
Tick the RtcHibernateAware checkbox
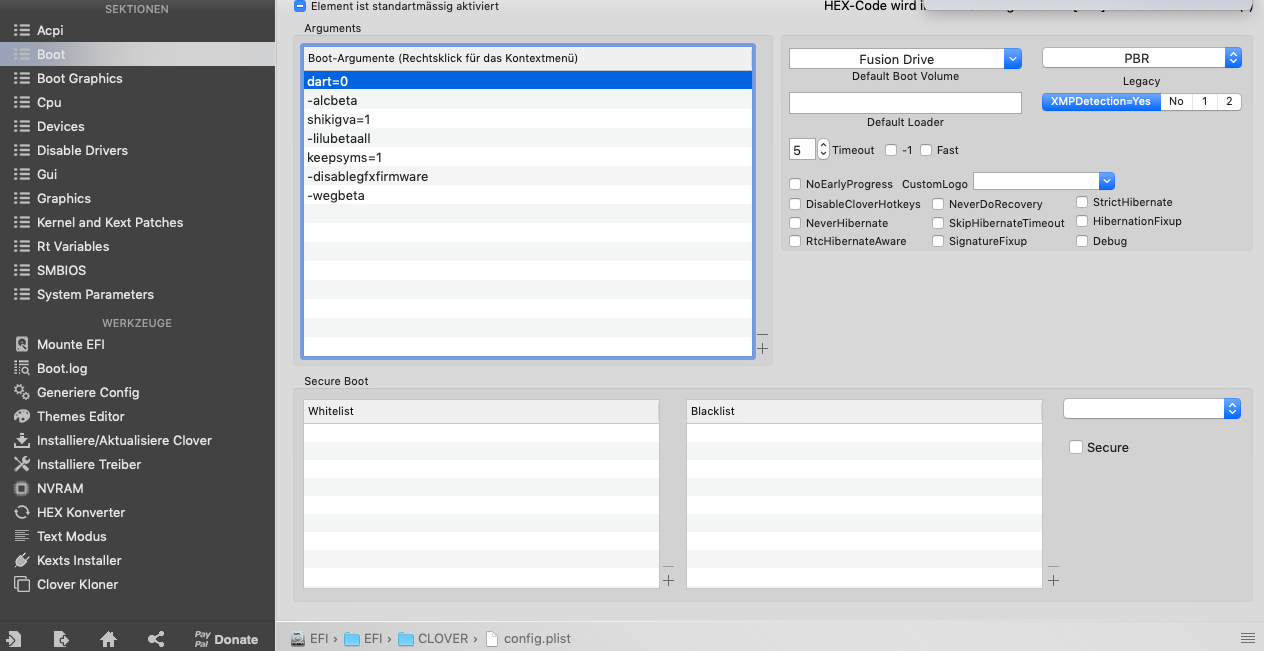[x=795, y=241]
